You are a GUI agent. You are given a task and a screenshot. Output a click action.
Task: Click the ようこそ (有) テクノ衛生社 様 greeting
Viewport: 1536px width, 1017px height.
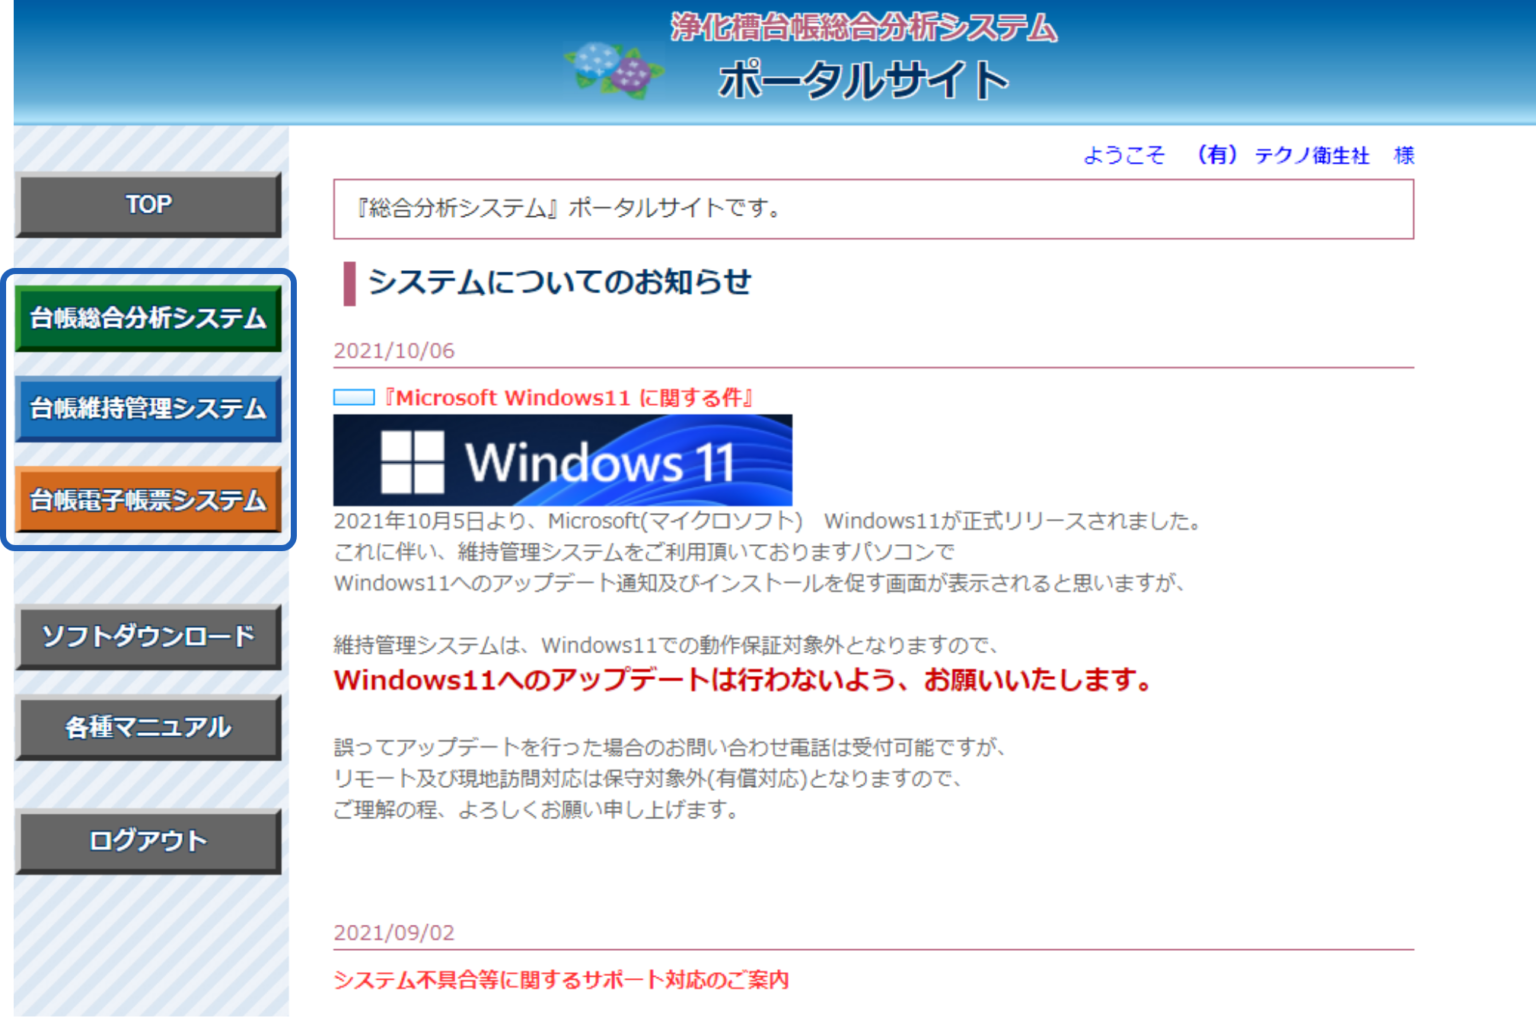(x=1249, y=155)
